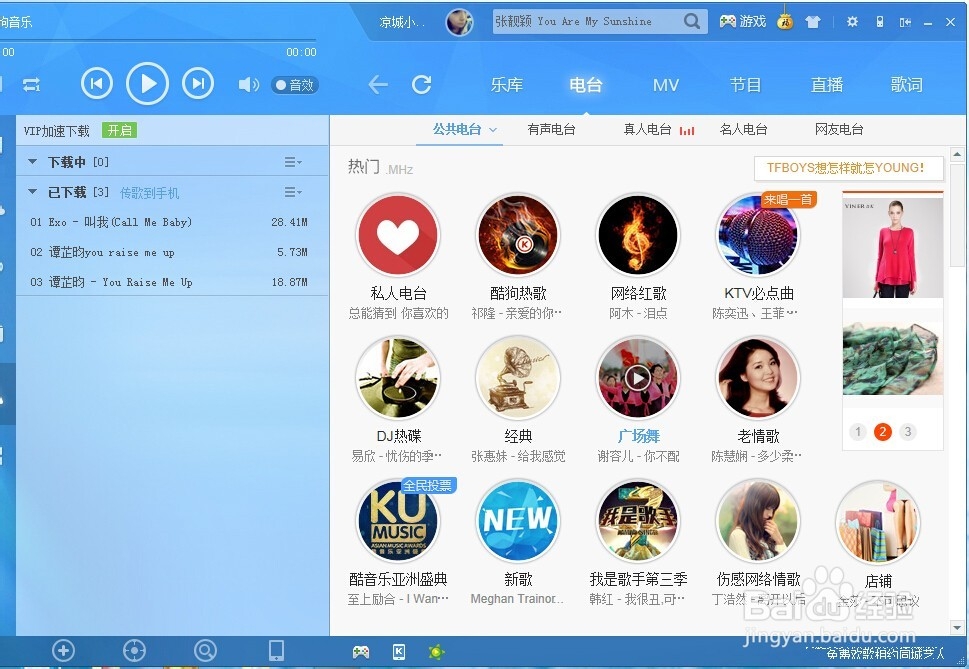Open the search magnifier in bottom bar
Screen dimensions: 969x669
[x=205, y=650]
